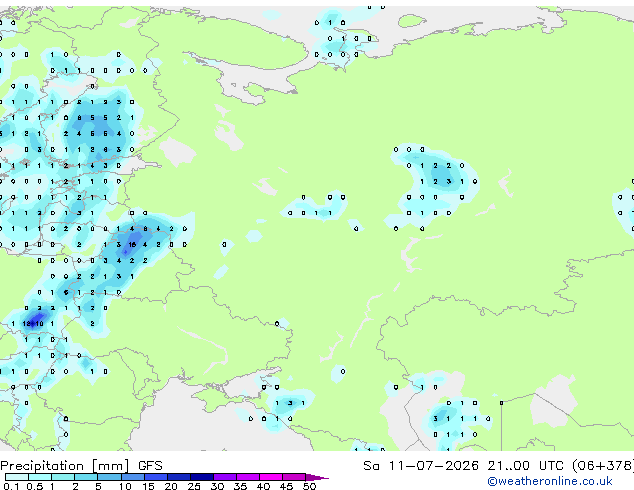Click the '45' legend scale label
The height and width of the screenshot is (490, 634).
click(x=286, y=486)
